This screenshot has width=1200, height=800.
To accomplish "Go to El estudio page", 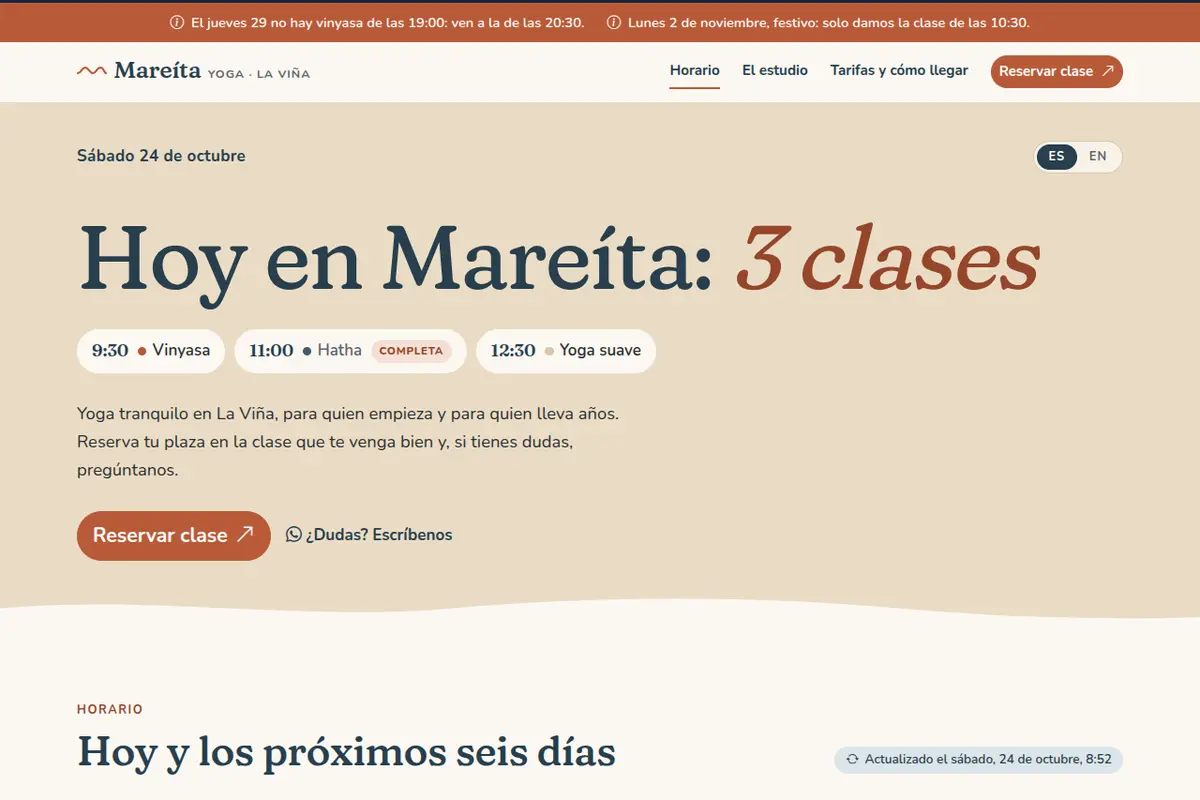I will [775, 71].
